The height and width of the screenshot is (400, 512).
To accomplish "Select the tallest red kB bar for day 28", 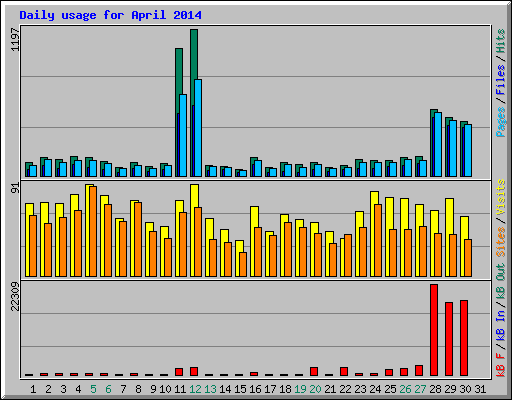I will coord(434,330).
